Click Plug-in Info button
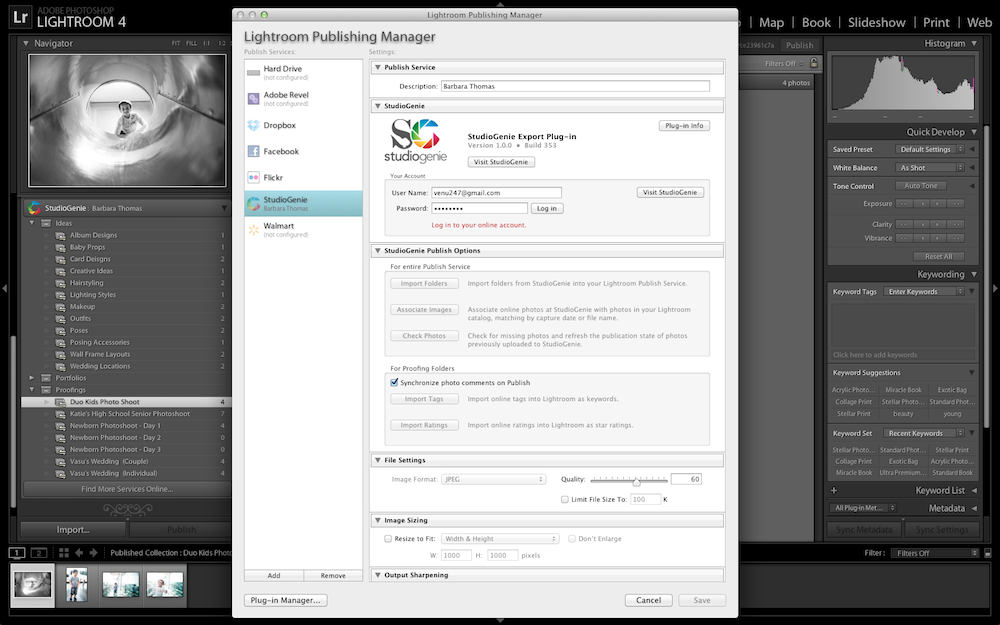Image resolution: width=1000 pixels, height=625 pixels. 684,126
